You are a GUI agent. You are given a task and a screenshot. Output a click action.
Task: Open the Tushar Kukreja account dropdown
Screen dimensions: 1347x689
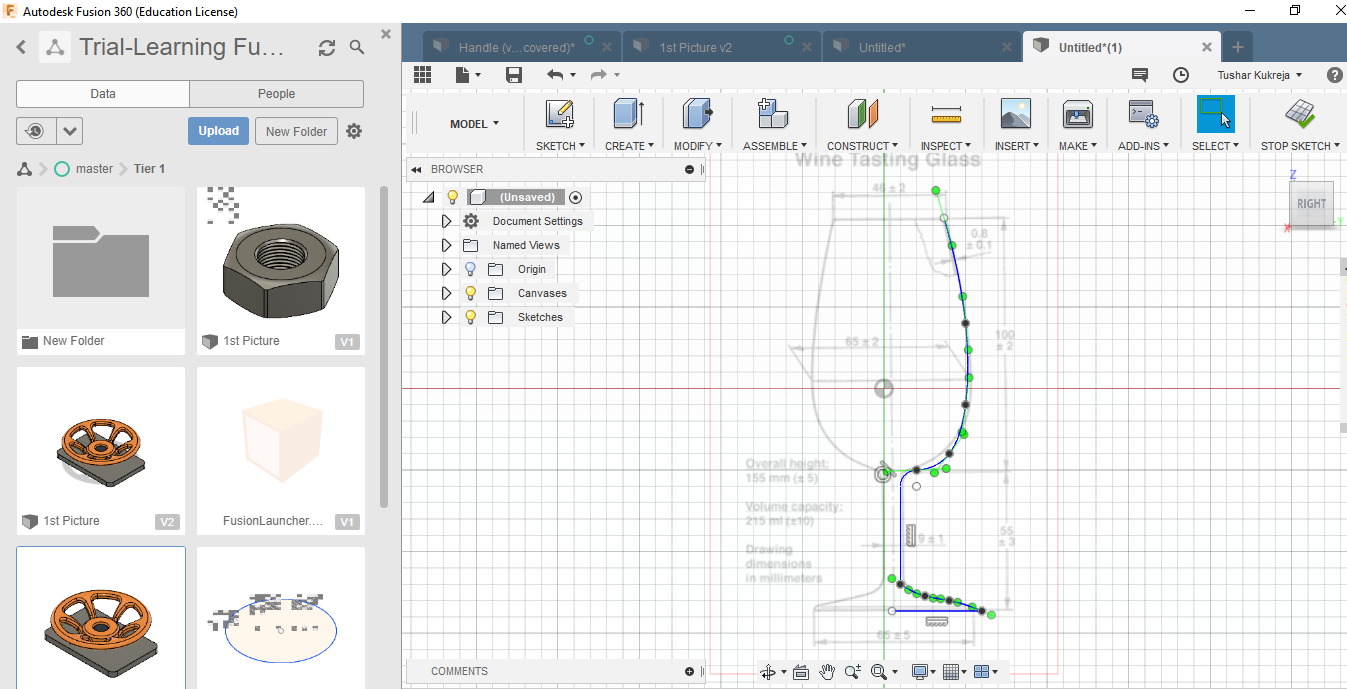pyautogui.click(x=1260, y=75)
